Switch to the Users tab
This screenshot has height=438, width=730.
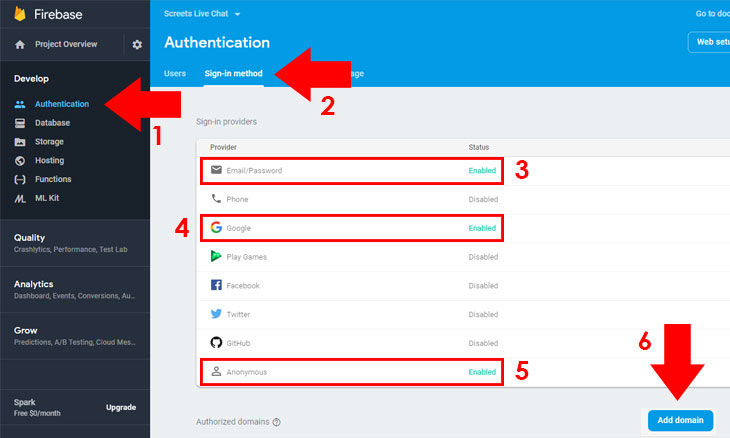[175, 74]
